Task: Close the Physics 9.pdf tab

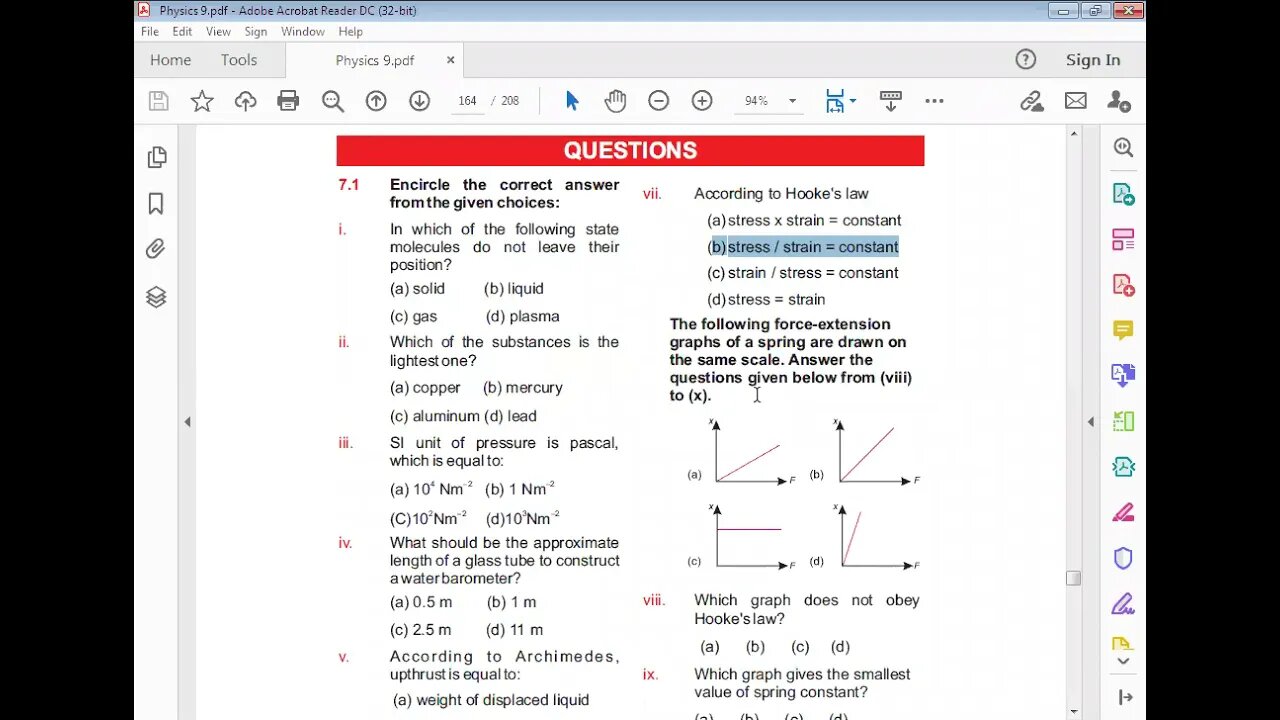Action: tap(450, 60)
